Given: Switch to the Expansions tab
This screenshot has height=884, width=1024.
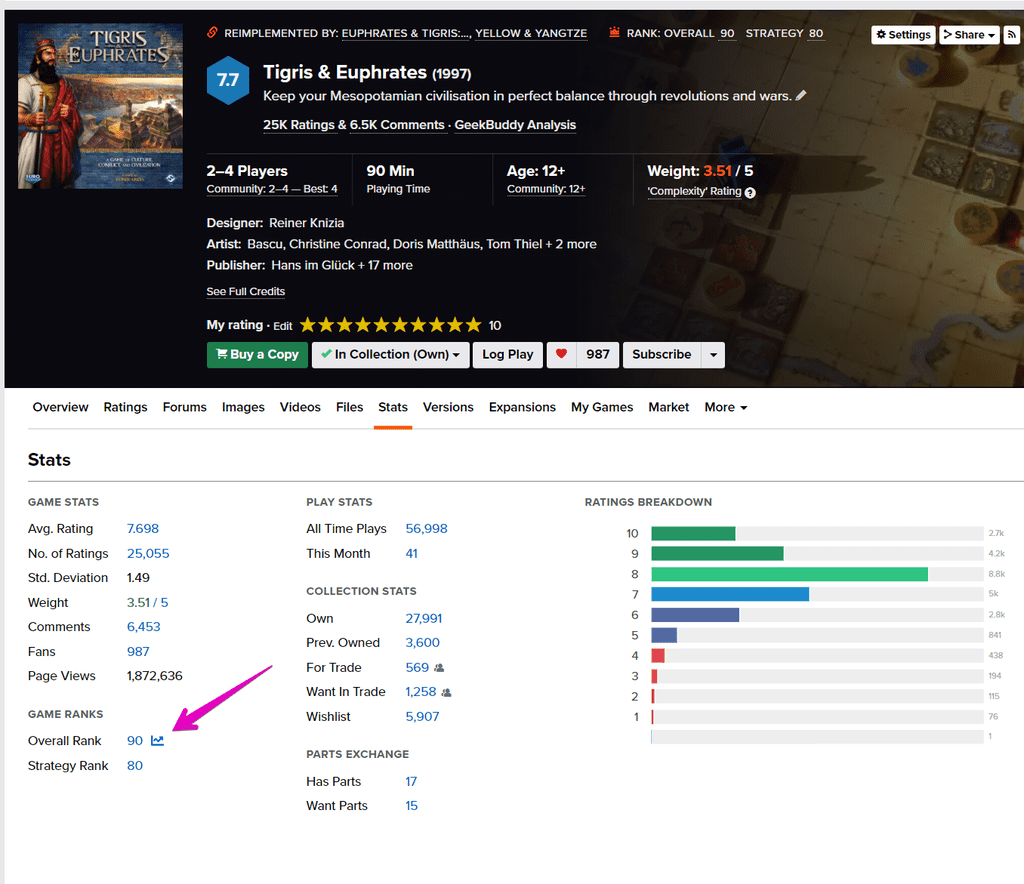Looking at the screenshot, I should [x=521, y=407].
